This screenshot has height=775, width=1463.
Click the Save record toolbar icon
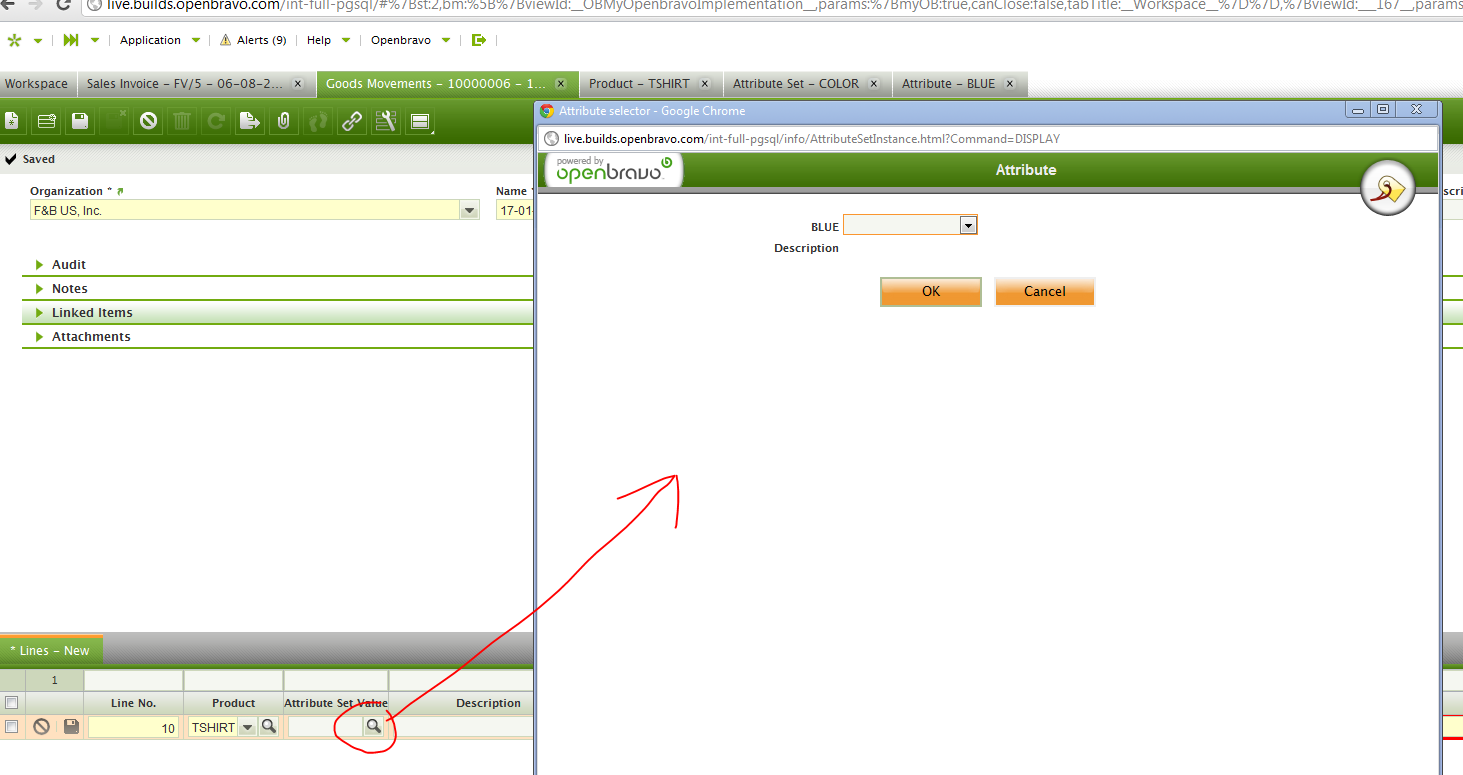[x=80, y=122]
